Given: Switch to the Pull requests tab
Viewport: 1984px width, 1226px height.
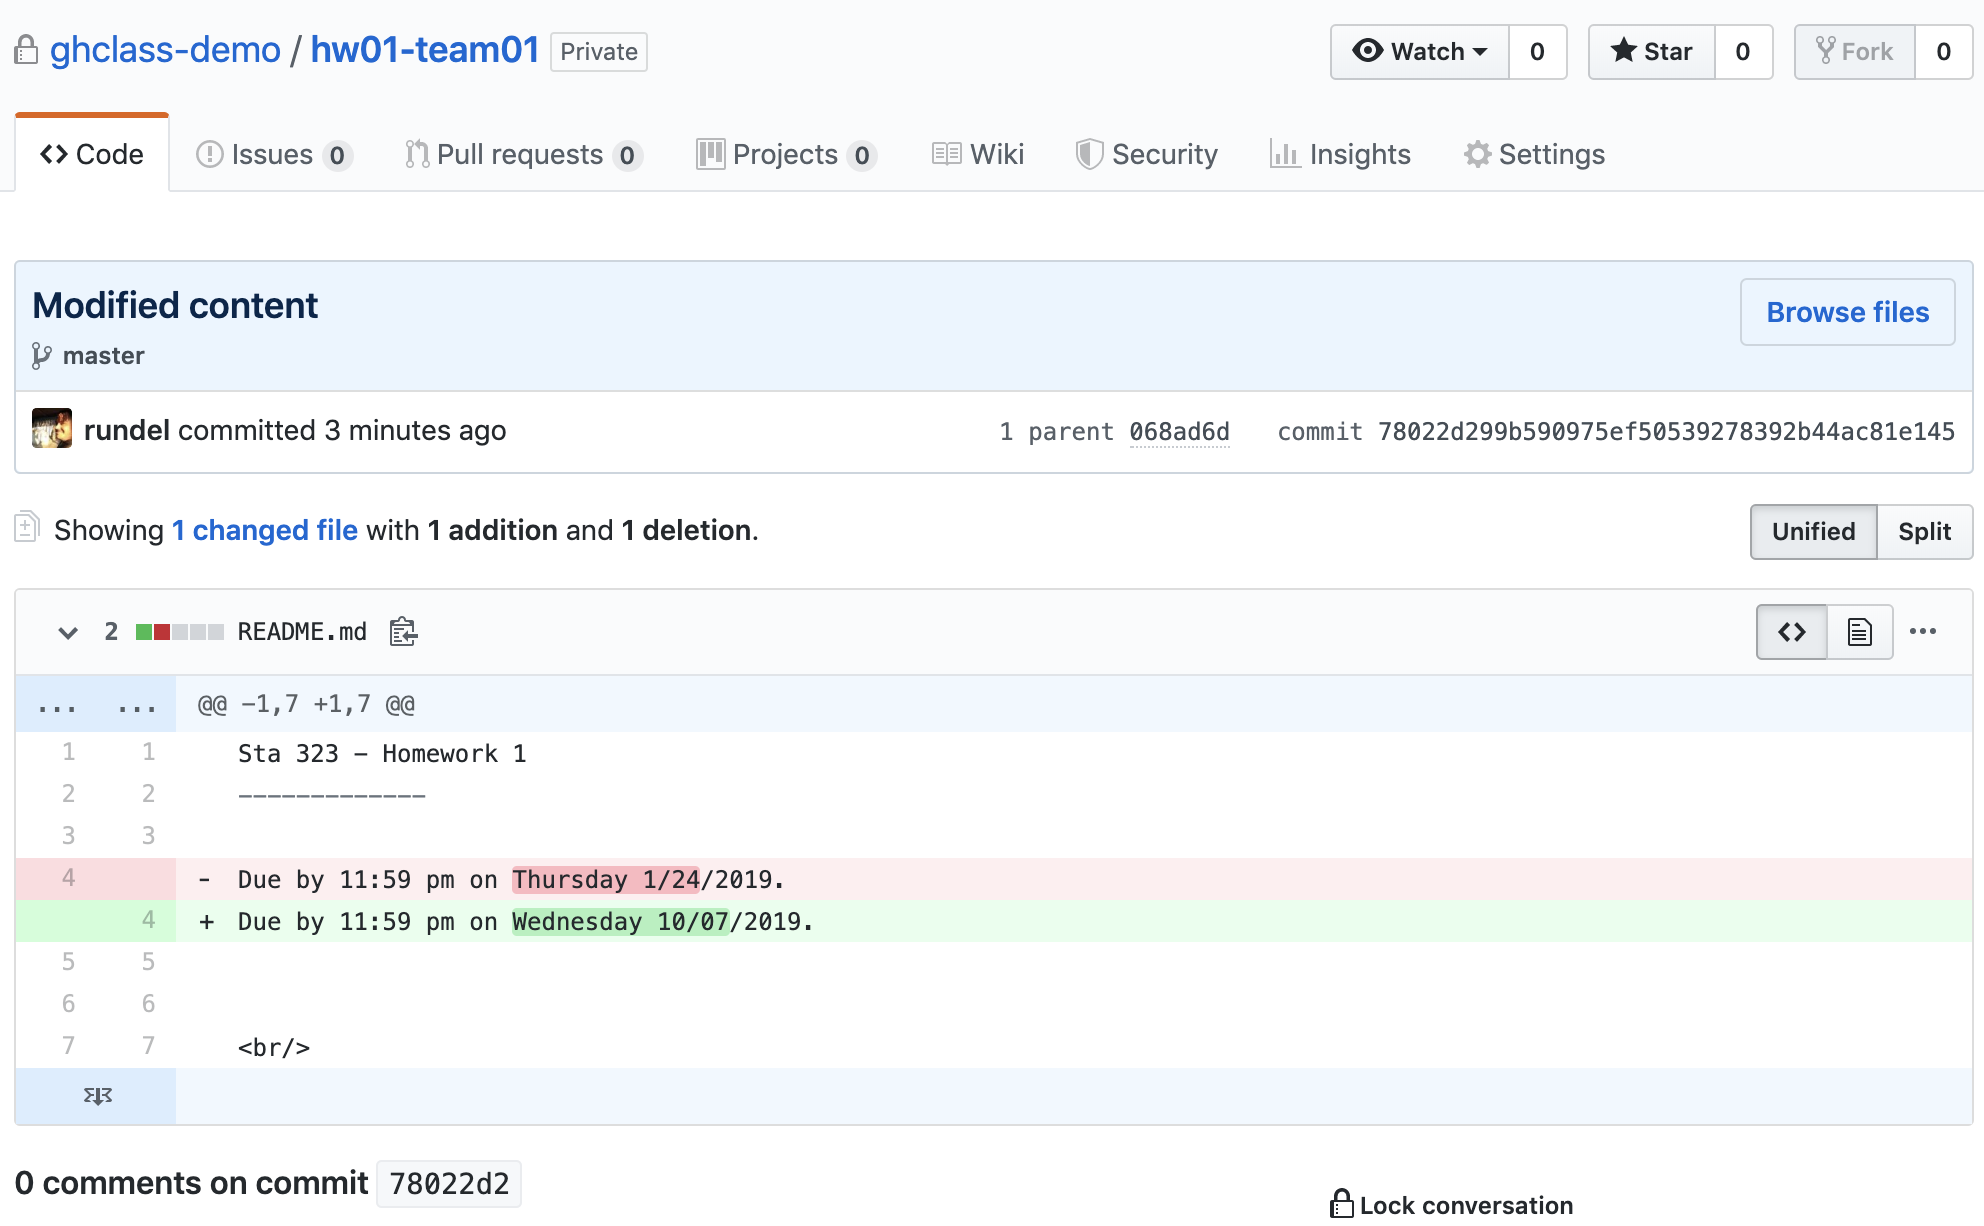Looking at the screenshot, I should coord(523,155).
